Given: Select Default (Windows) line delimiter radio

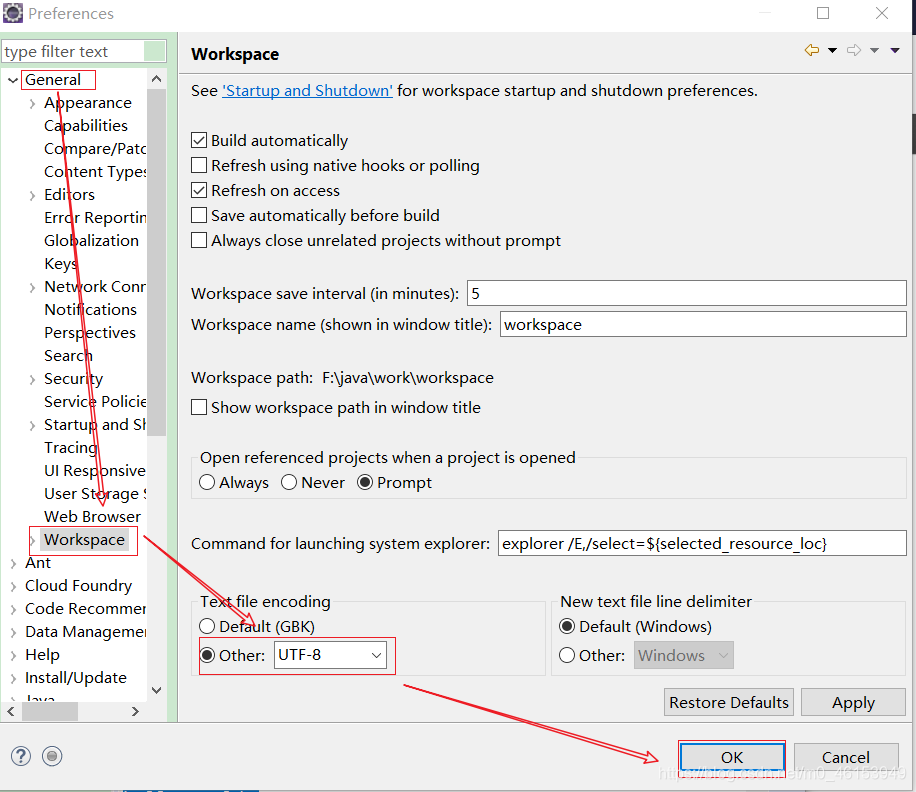Looking at the screenshot, I should click(x=567, y=626).
